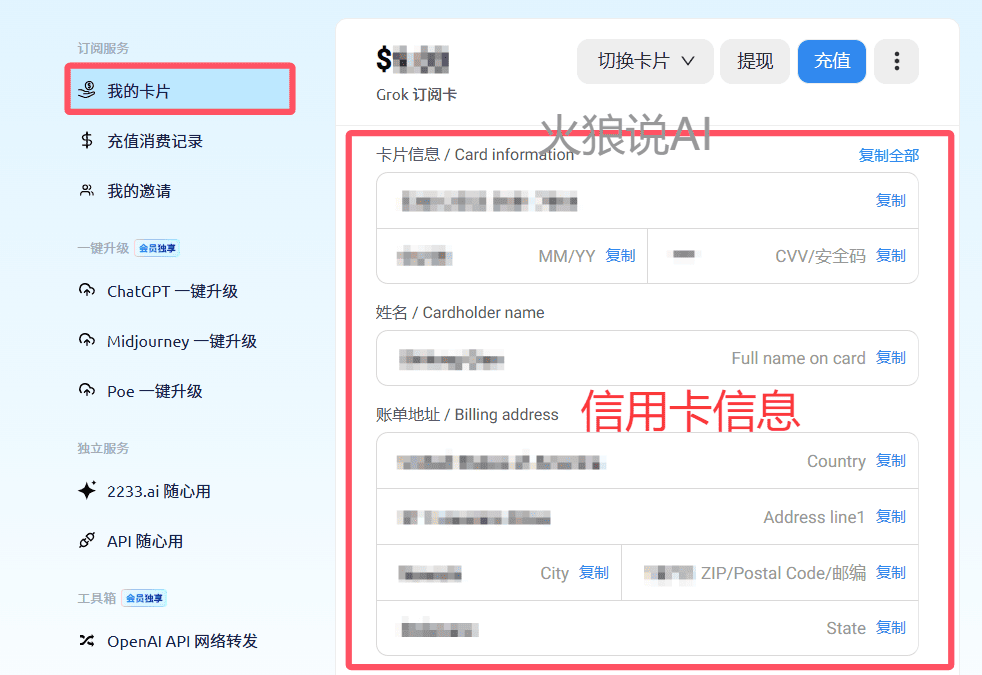982x675 pixels.
Task: Go to 我的邀请 in the sidebar
Action: pyautogui.click(x=139, y=191)
